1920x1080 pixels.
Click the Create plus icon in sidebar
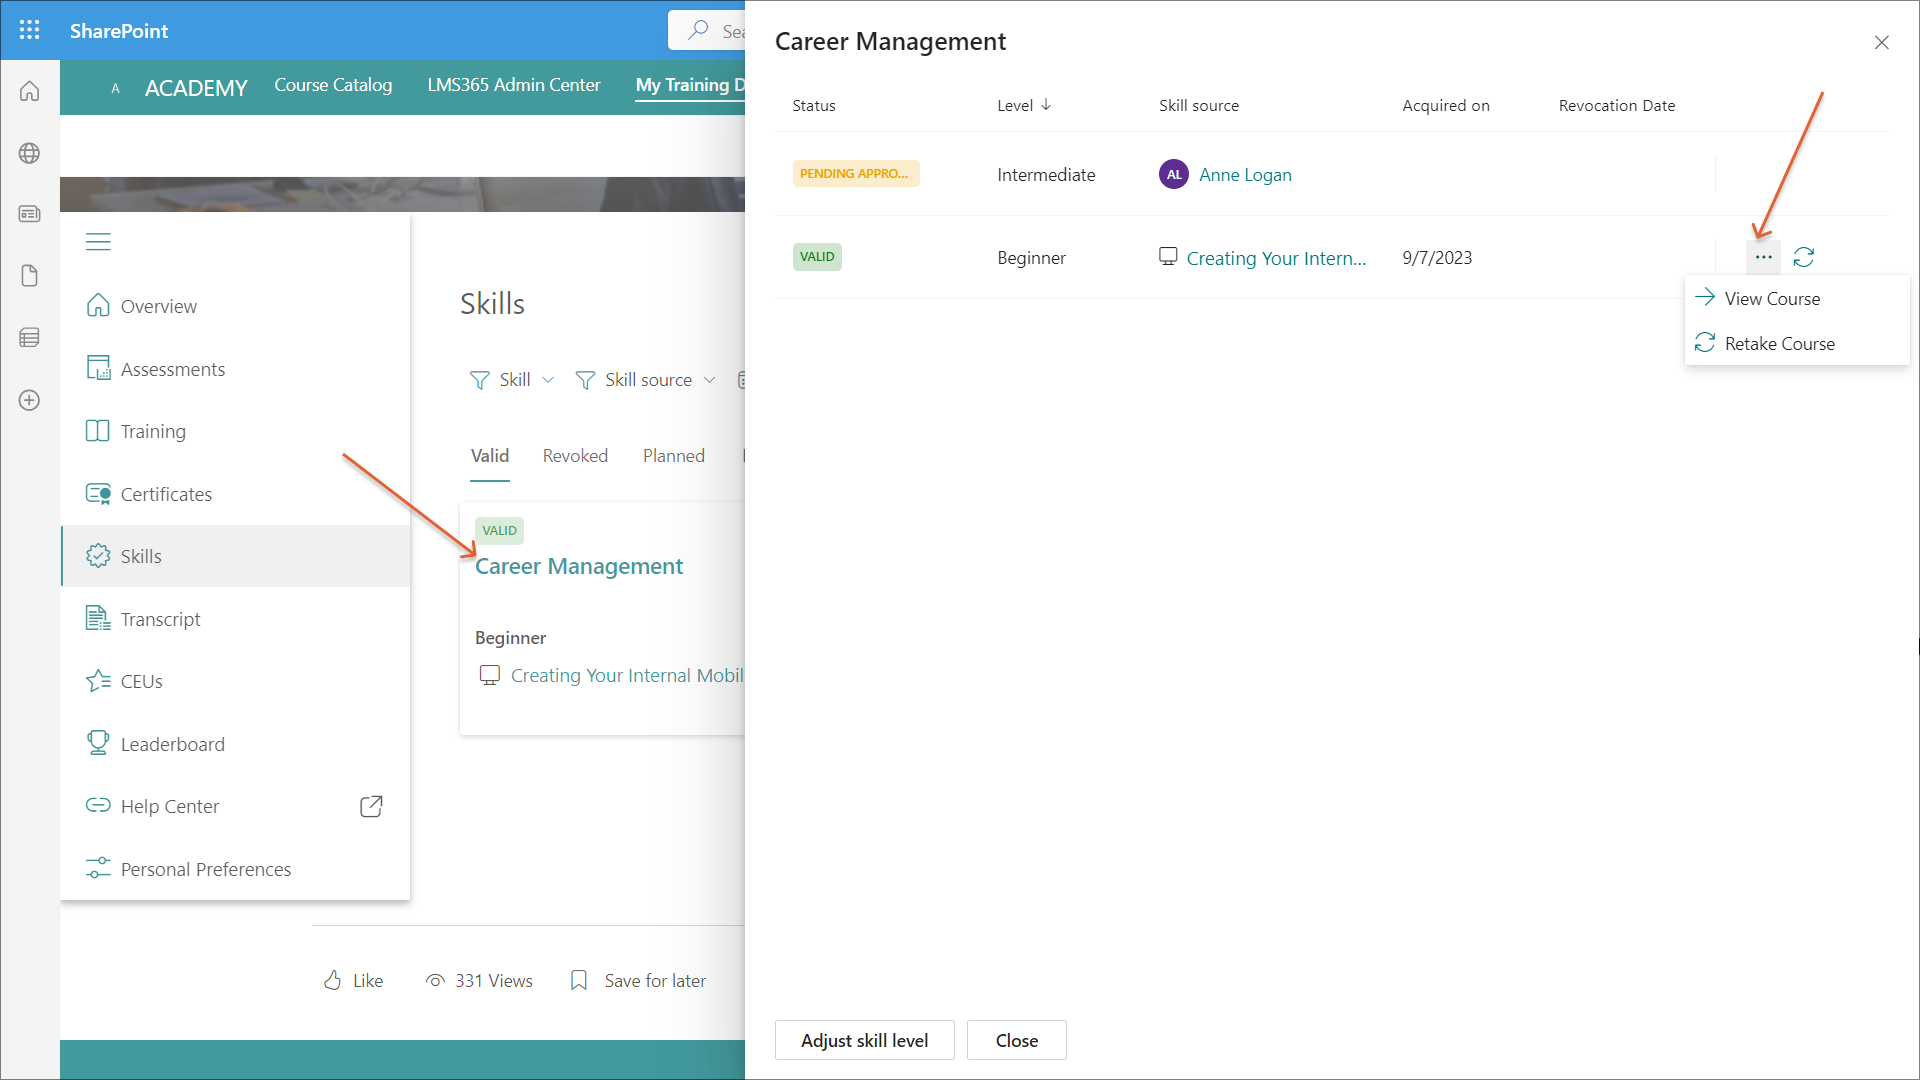(30, 400)
